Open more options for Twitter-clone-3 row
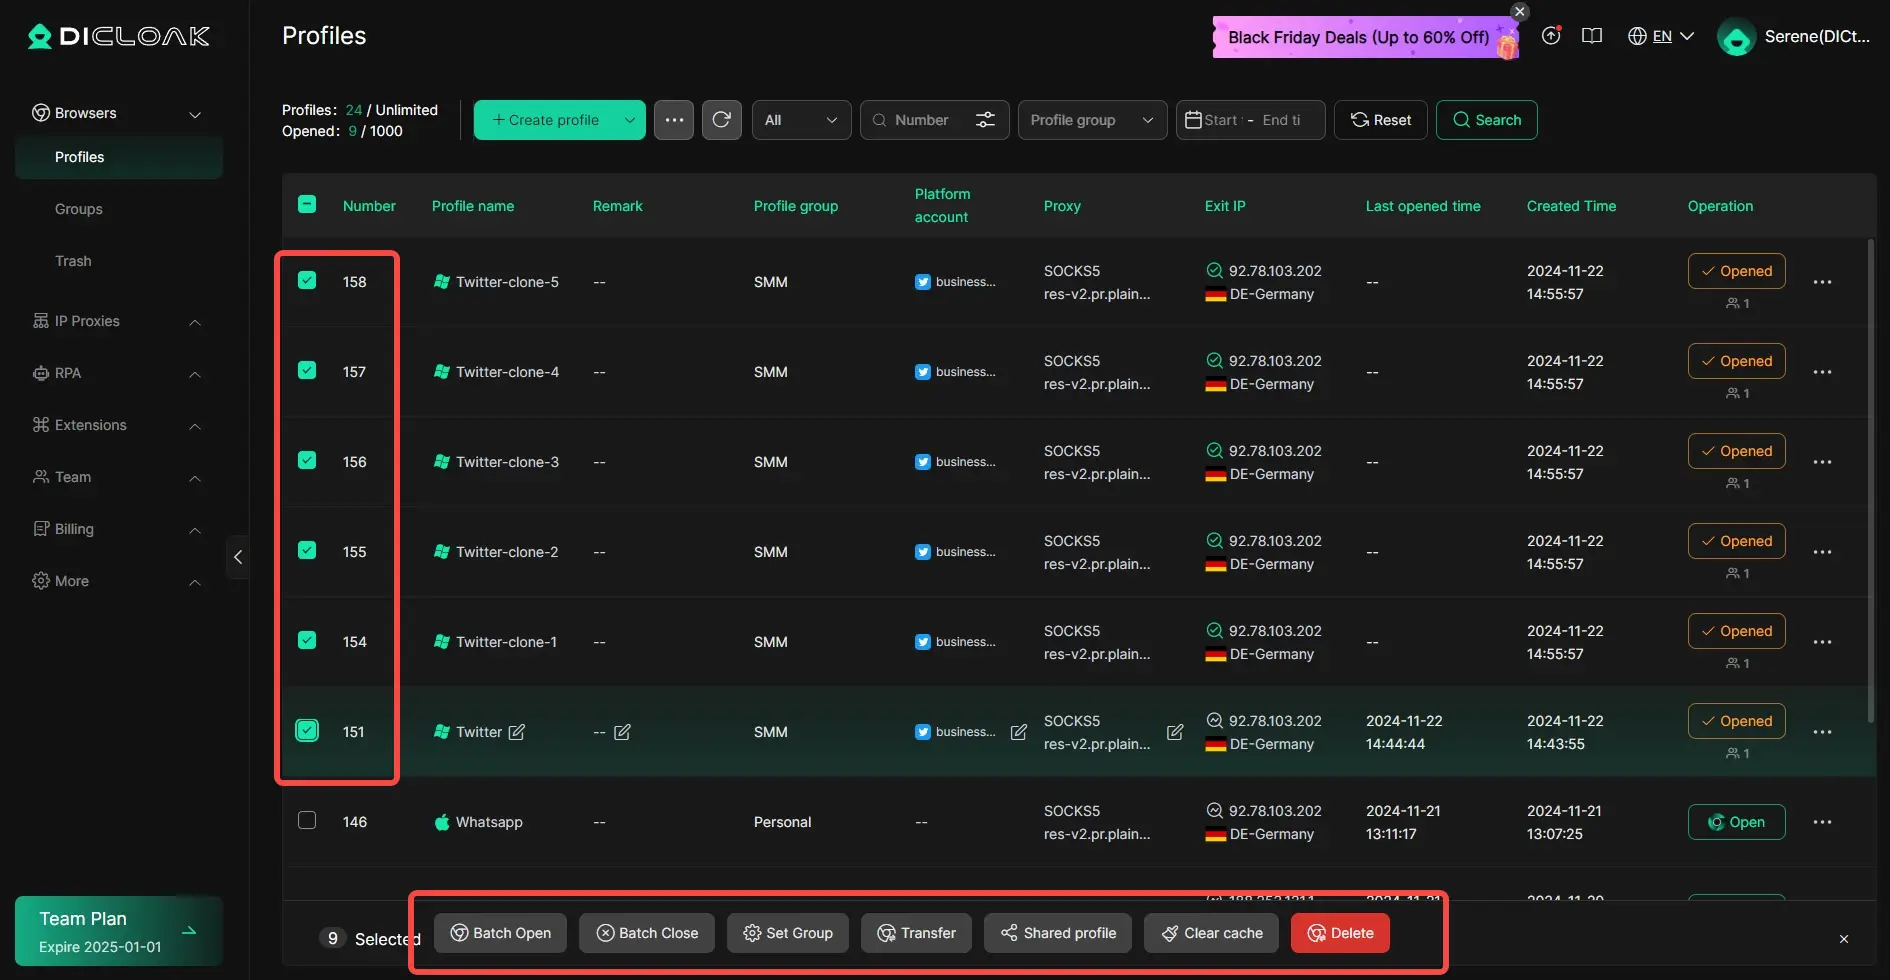1890x980 pixels. pos(1823,462)
